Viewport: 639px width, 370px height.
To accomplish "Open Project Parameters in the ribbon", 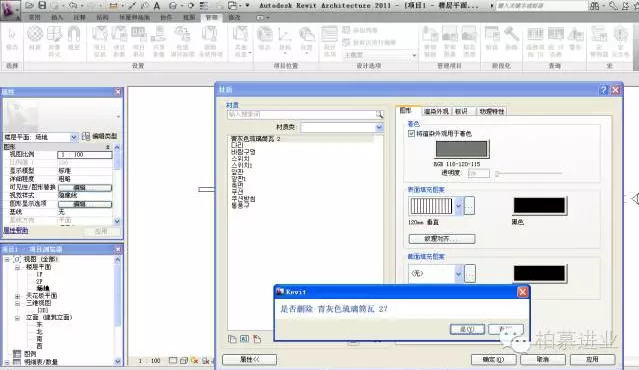I will (x=119, y=41).
